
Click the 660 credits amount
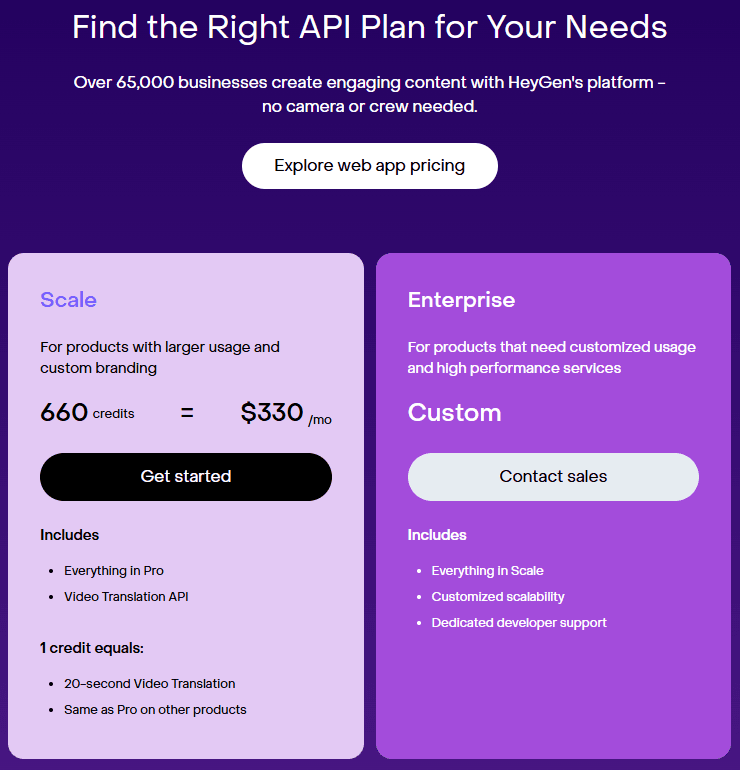(x=87, y=412)
